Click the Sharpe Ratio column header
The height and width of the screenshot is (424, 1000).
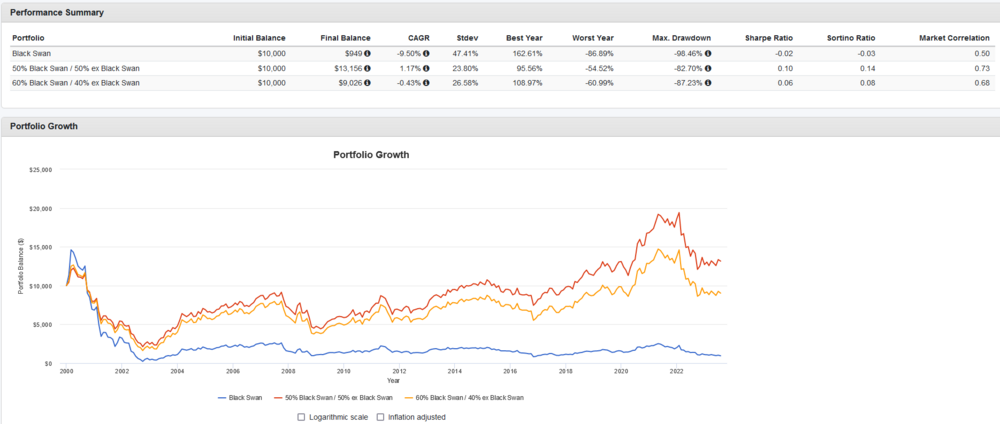(769, 38)
